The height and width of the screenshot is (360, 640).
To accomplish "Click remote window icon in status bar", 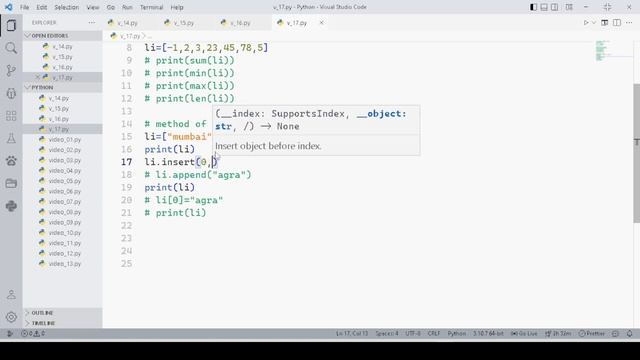I will pos(10,333).
